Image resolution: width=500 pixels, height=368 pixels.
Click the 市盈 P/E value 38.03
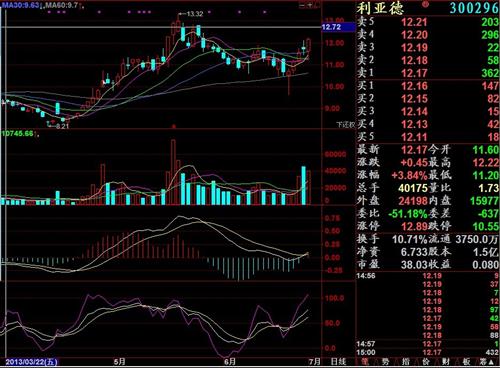(x=414, y=265)
